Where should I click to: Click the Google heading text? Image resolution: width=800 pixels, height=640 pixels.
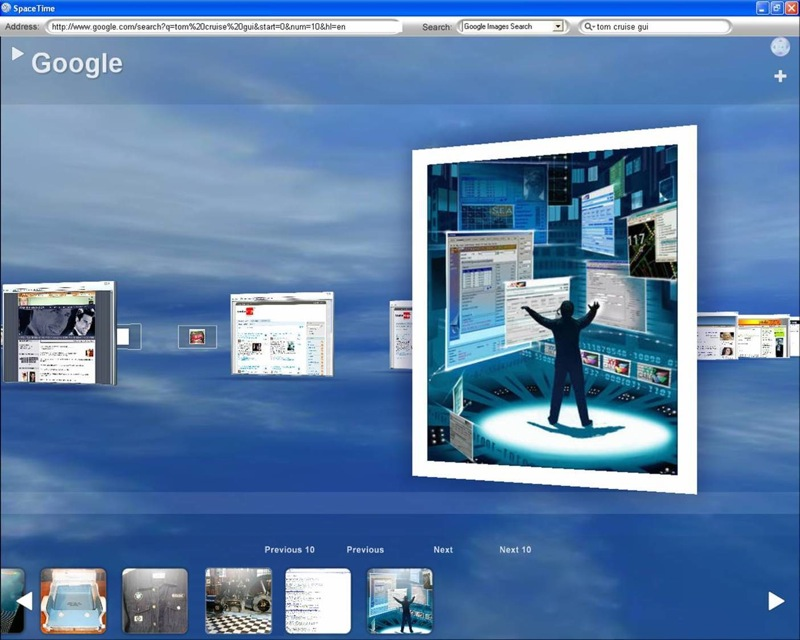[x=77, y=64]
